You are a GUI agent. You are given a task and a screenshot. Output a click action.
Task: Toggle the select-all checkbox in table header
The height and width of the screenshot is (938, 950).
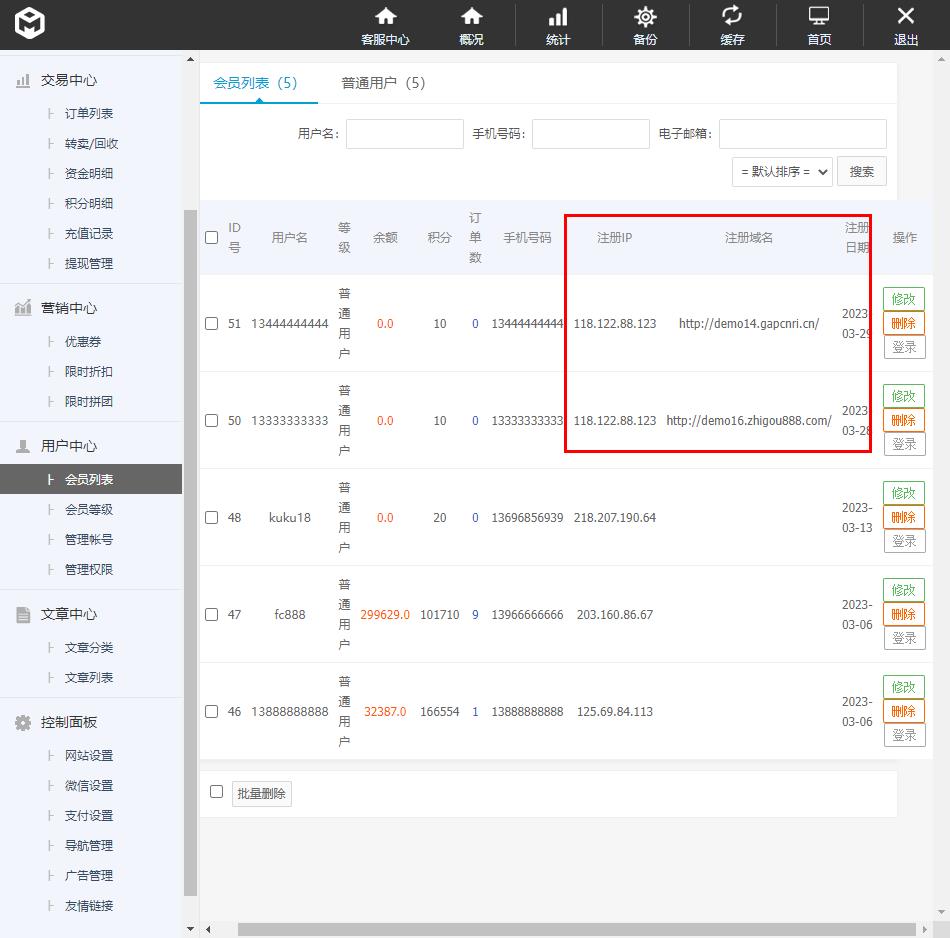(x=211, y=238)
